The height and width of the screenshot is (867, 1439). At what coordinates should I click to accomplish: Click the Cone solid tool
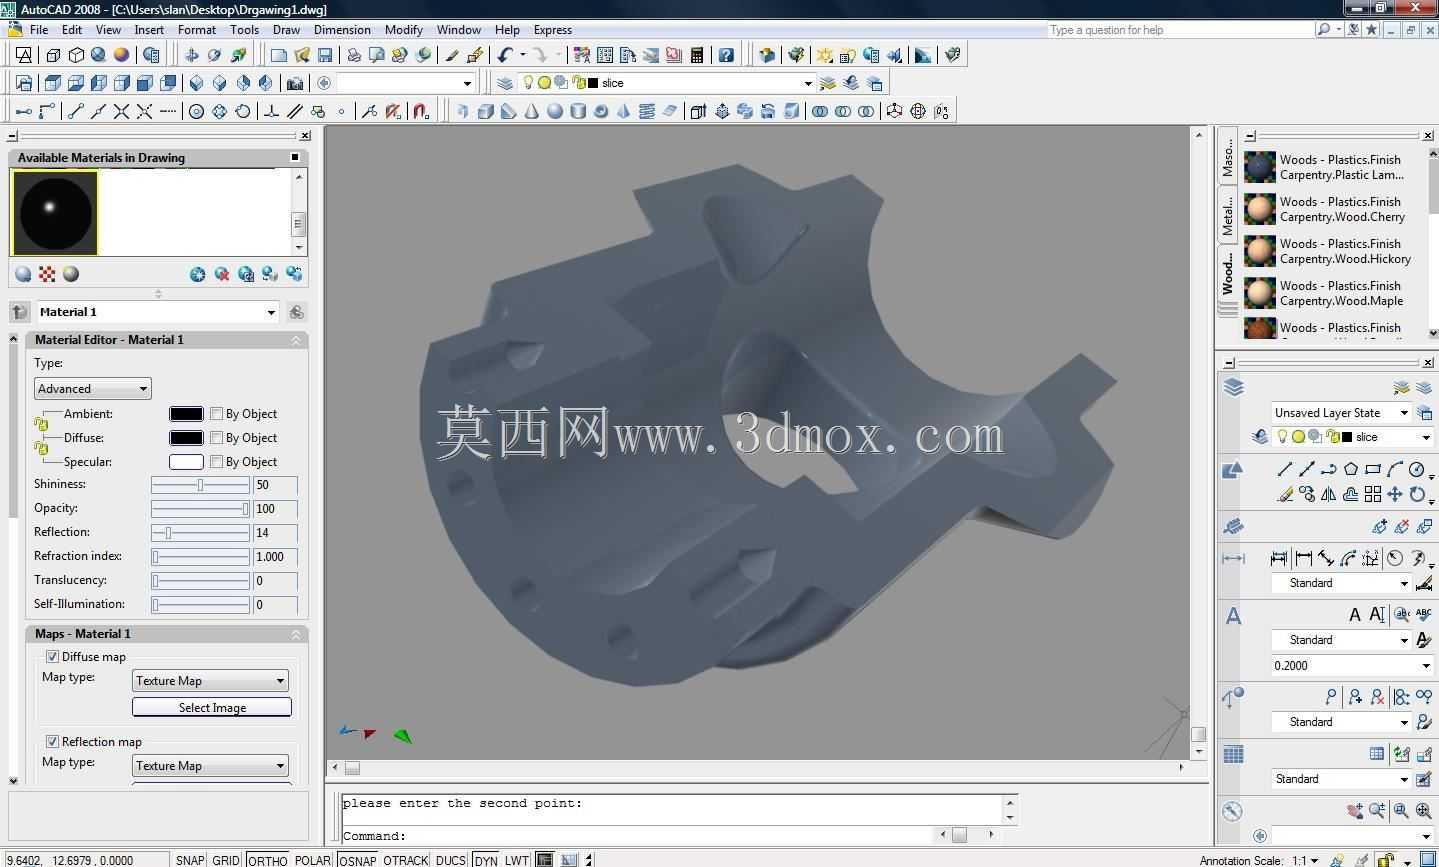pos(532,111)
